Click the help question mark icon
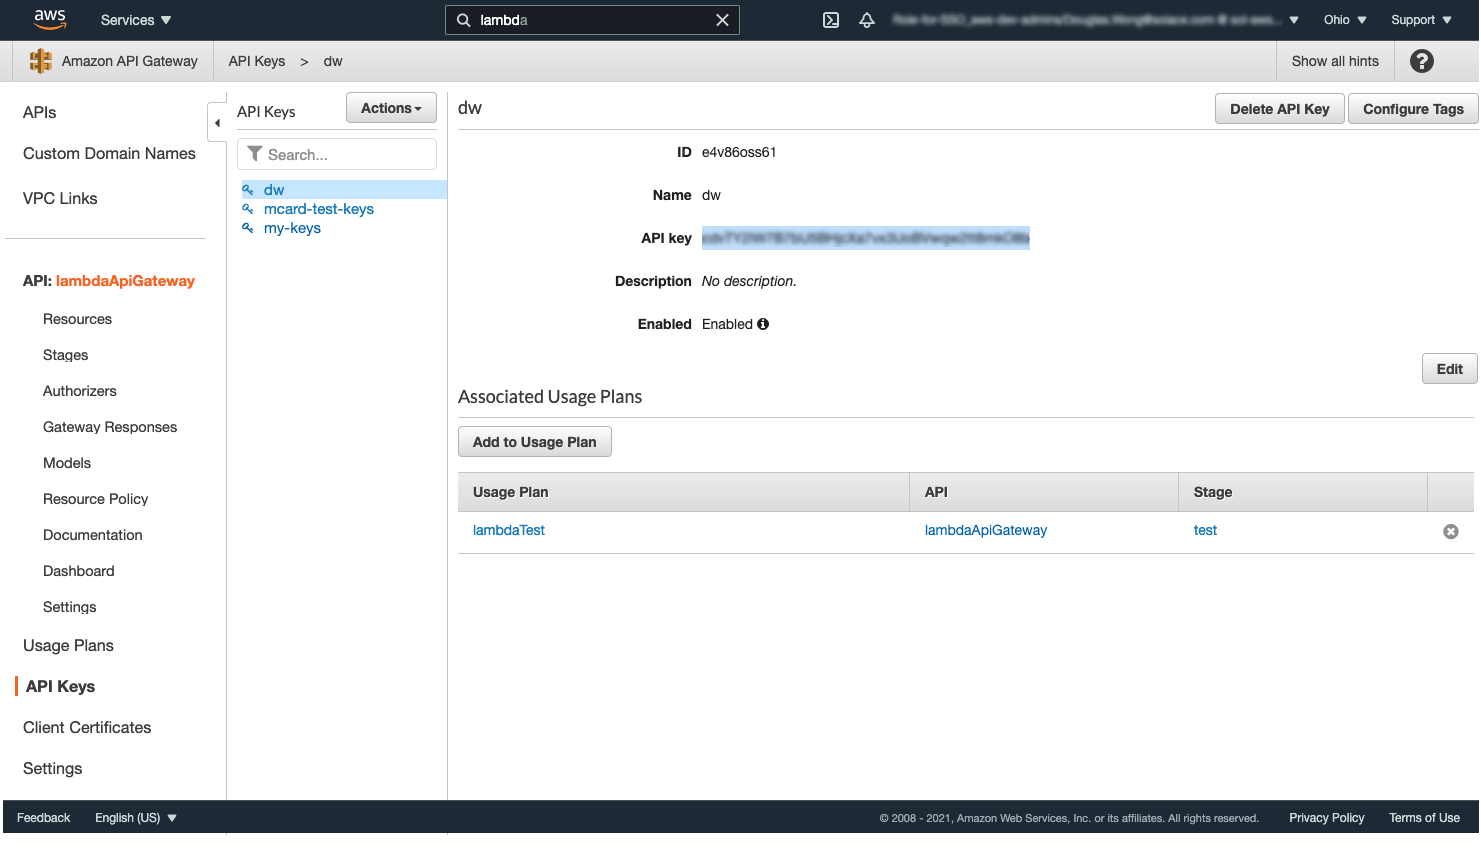The image size is (1481, 848). (1421, 61)
